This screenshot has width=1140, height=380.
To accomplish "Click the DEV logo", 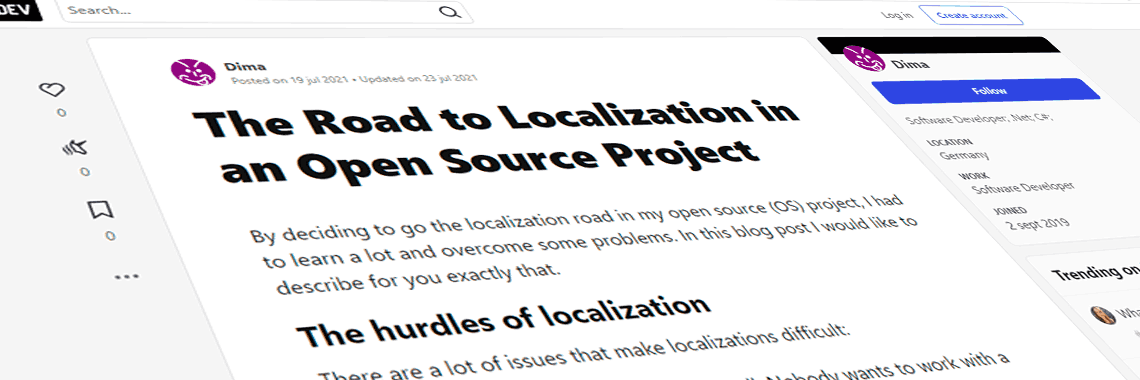I will coord(20,11).
